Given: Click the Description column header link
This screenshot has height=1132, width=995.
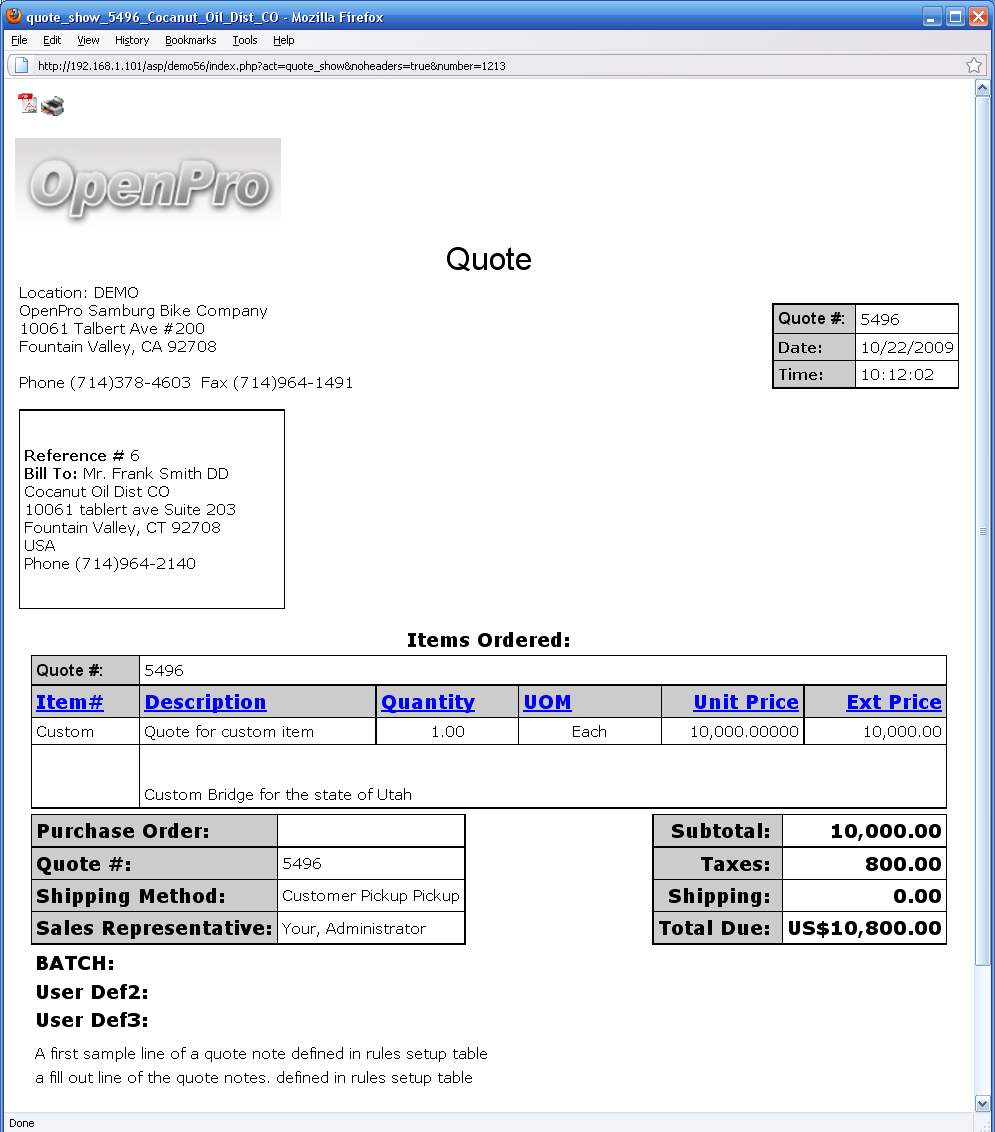Looking at the screenshot, I should tap(205, 702).
